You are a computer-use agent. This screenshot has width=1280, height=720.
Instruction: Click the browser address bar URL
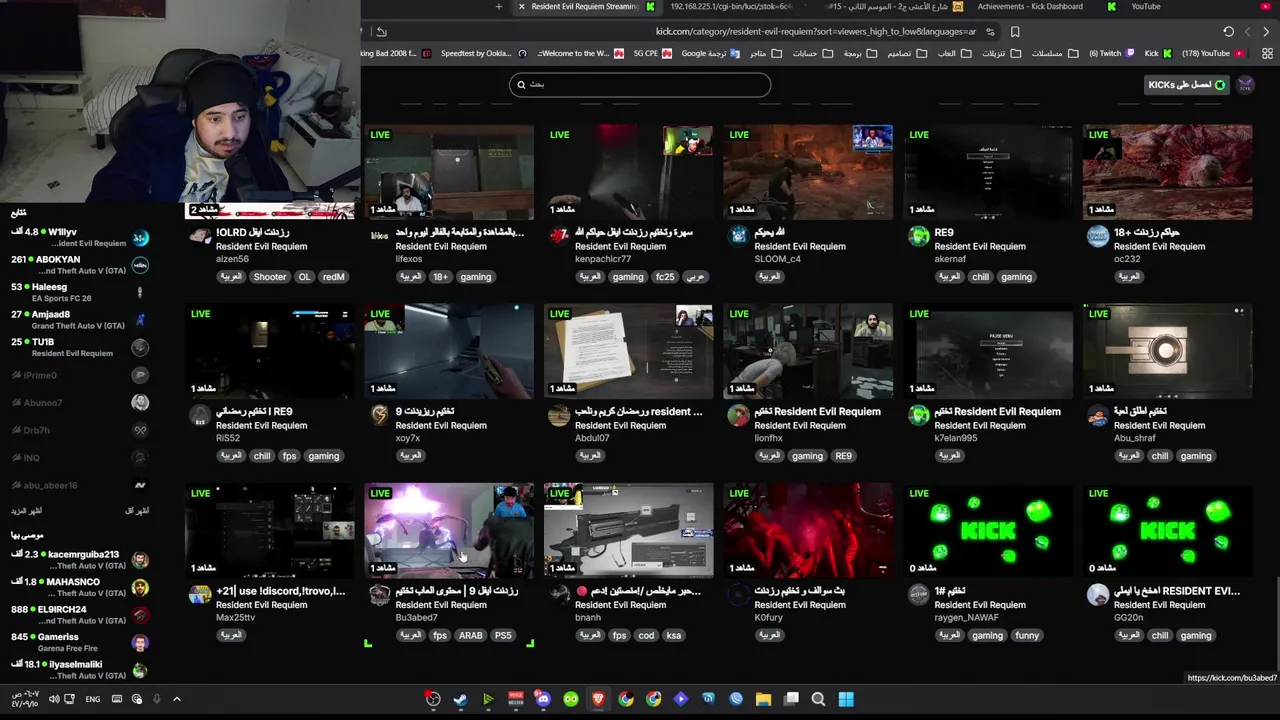815,31
